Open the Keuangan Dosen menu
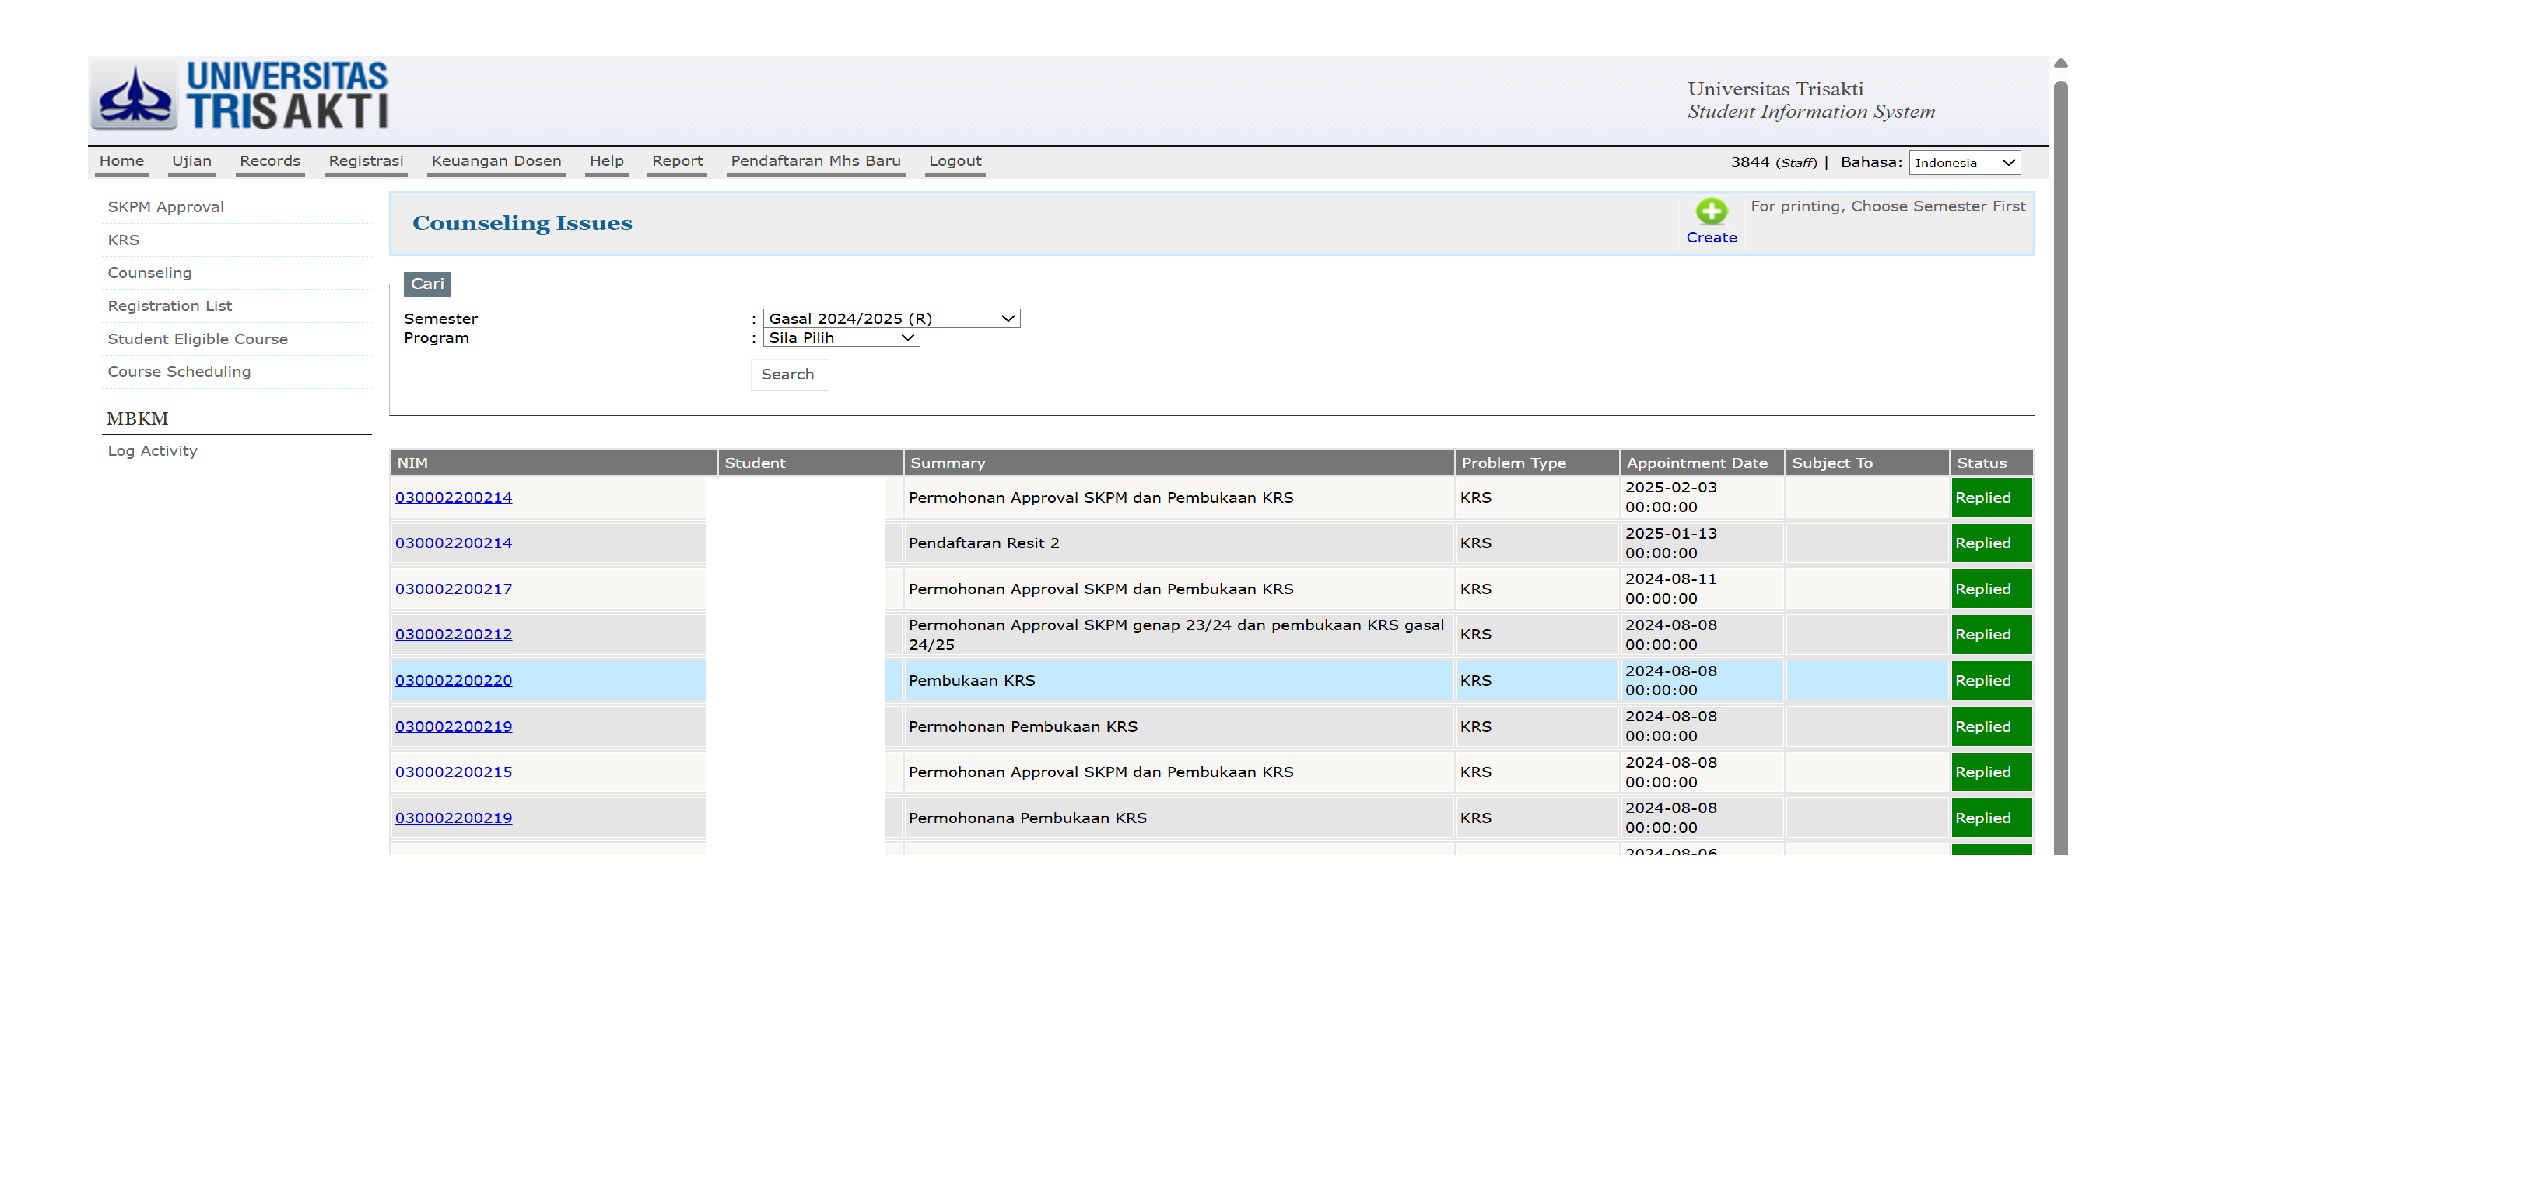Viewport: 2545px width, 1179px height. point(496,161)
